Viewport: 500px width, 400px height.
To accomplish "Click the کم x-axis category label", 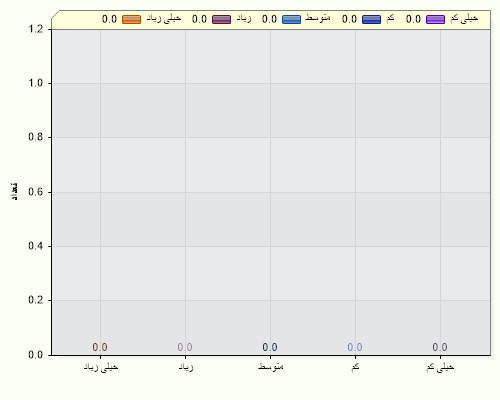I will [x=355, y=367].
